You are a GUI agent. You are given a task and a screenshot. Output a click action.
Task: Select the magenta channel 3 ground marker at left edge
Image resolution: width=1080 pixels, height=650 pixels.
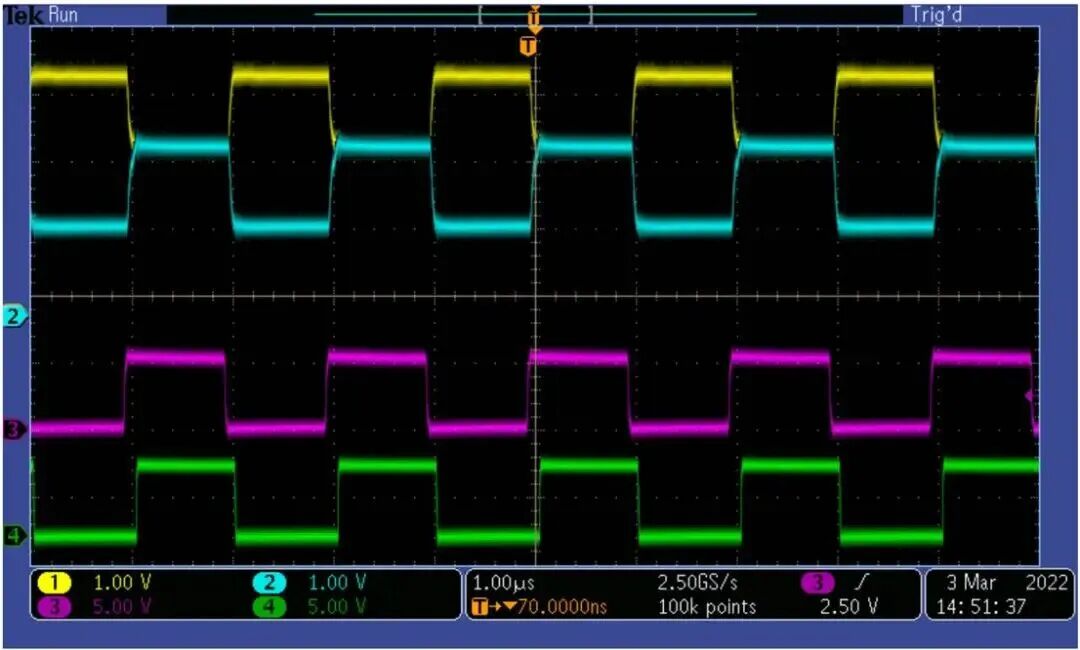tap(15, 430)
